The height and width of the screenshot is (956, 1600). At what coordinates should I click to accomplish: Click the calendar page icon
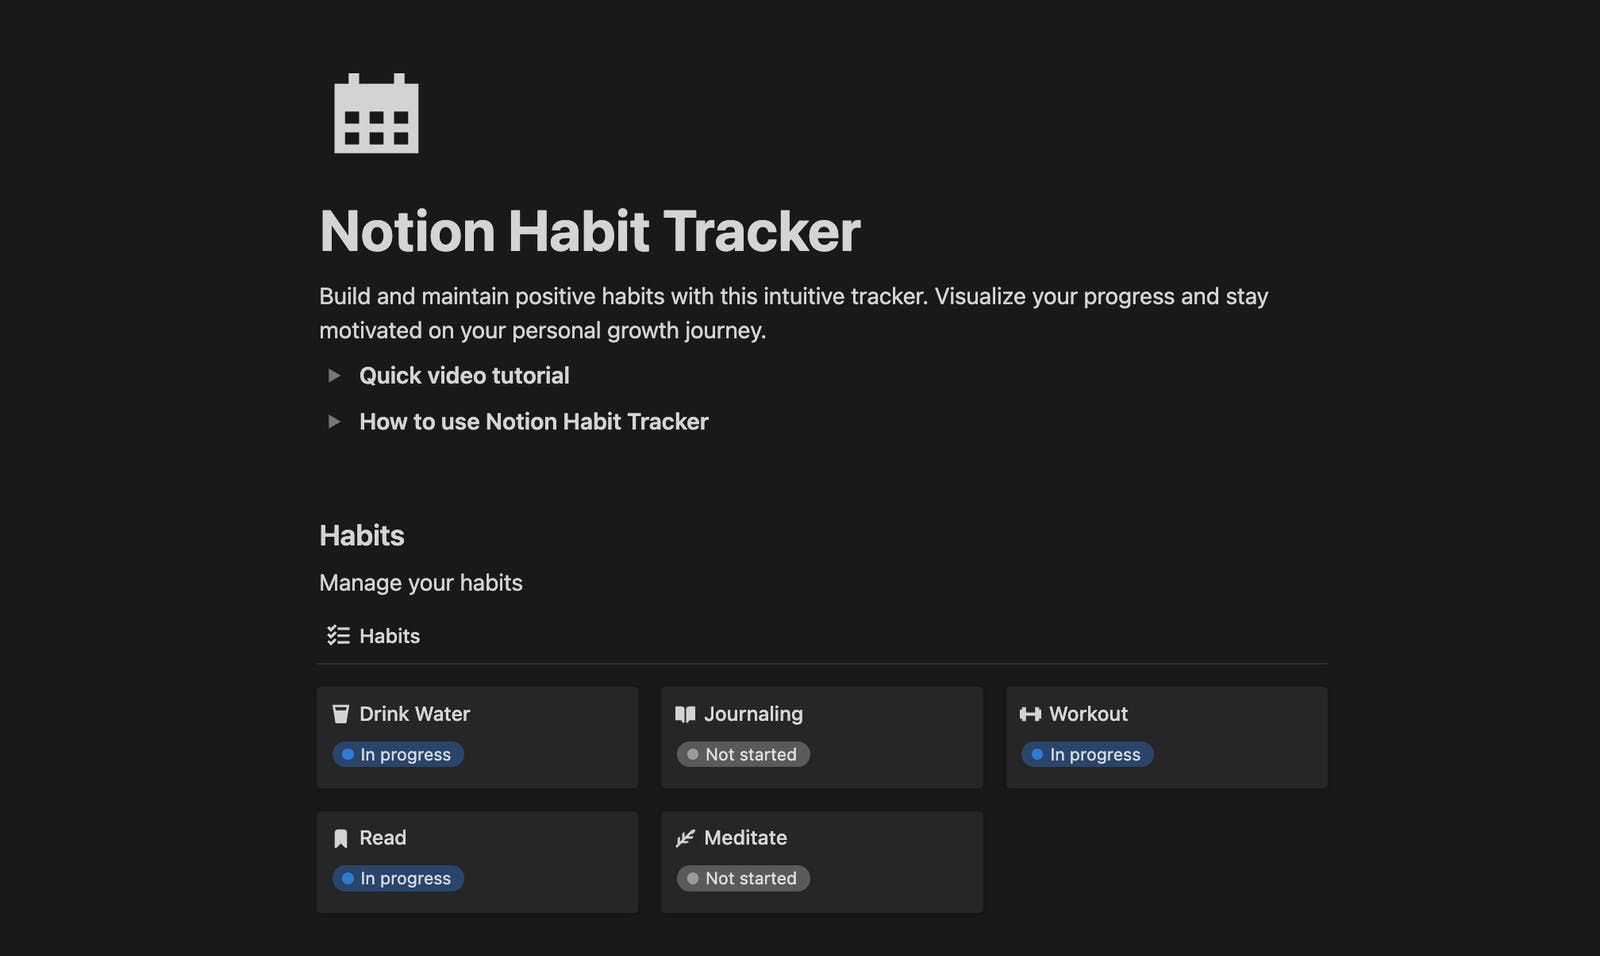click(x=376, y=114)
